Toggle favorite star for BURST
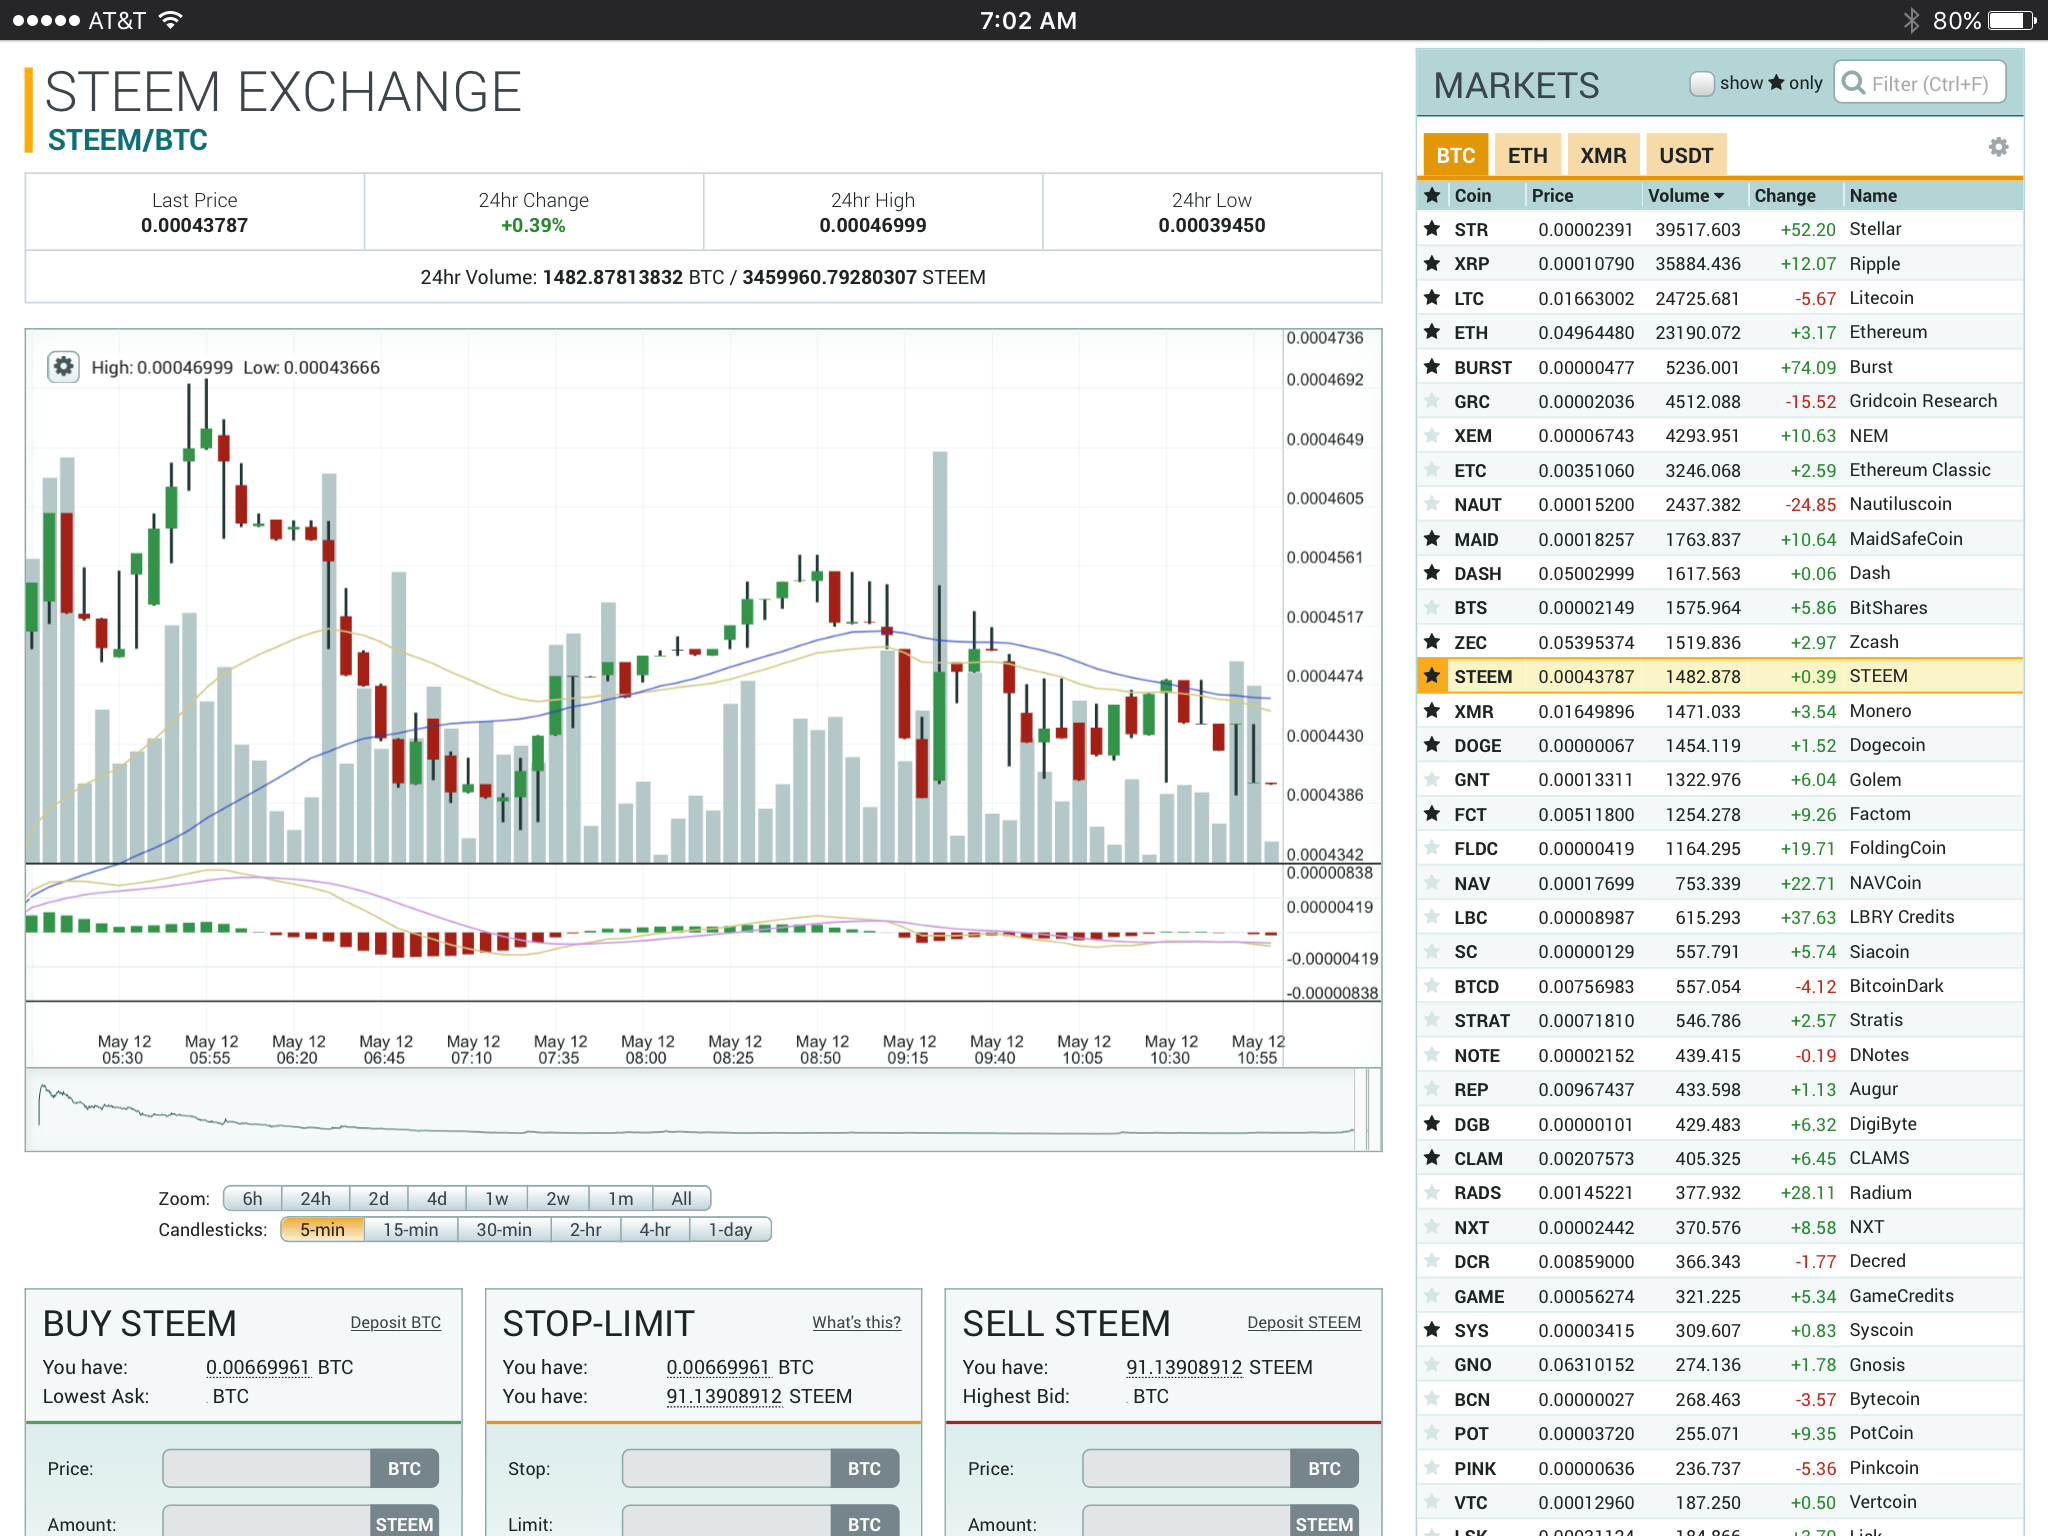Image resolution: width=2048 pixels, height=1536 pixels. click(1432, 367)
